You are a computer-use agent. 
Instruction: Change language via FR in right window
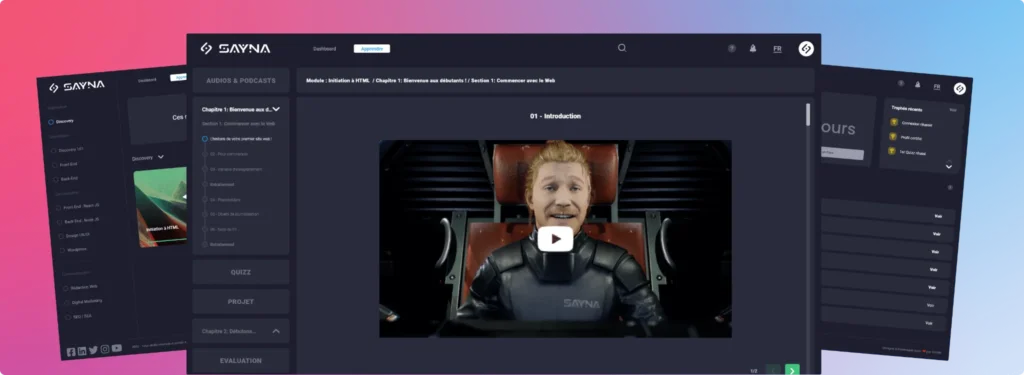coord(936,86)
